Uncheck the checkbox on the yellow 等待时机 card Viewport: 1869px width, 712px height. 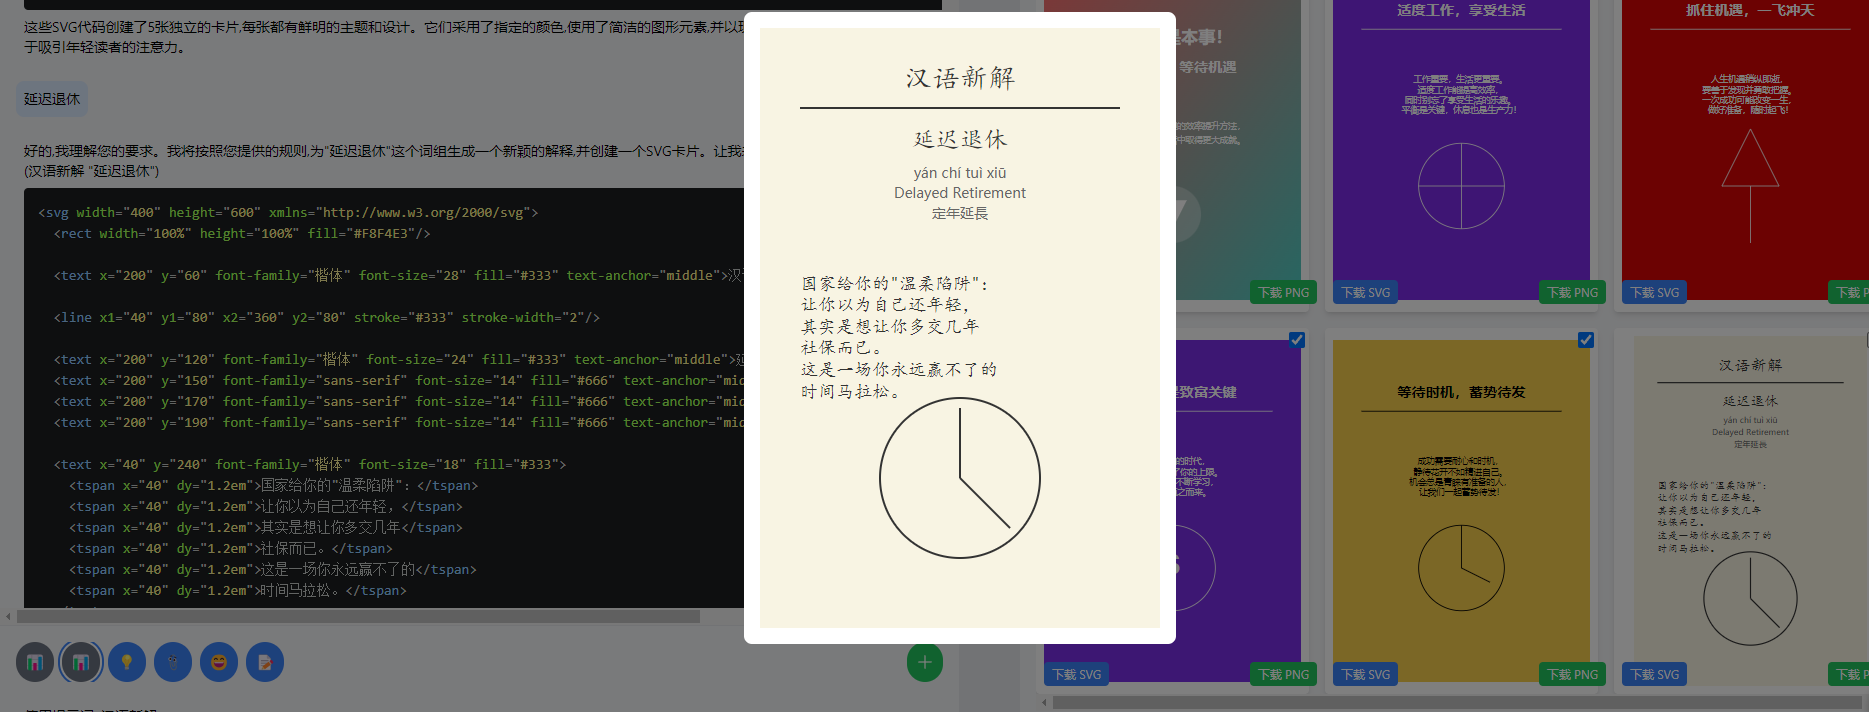1585,340
